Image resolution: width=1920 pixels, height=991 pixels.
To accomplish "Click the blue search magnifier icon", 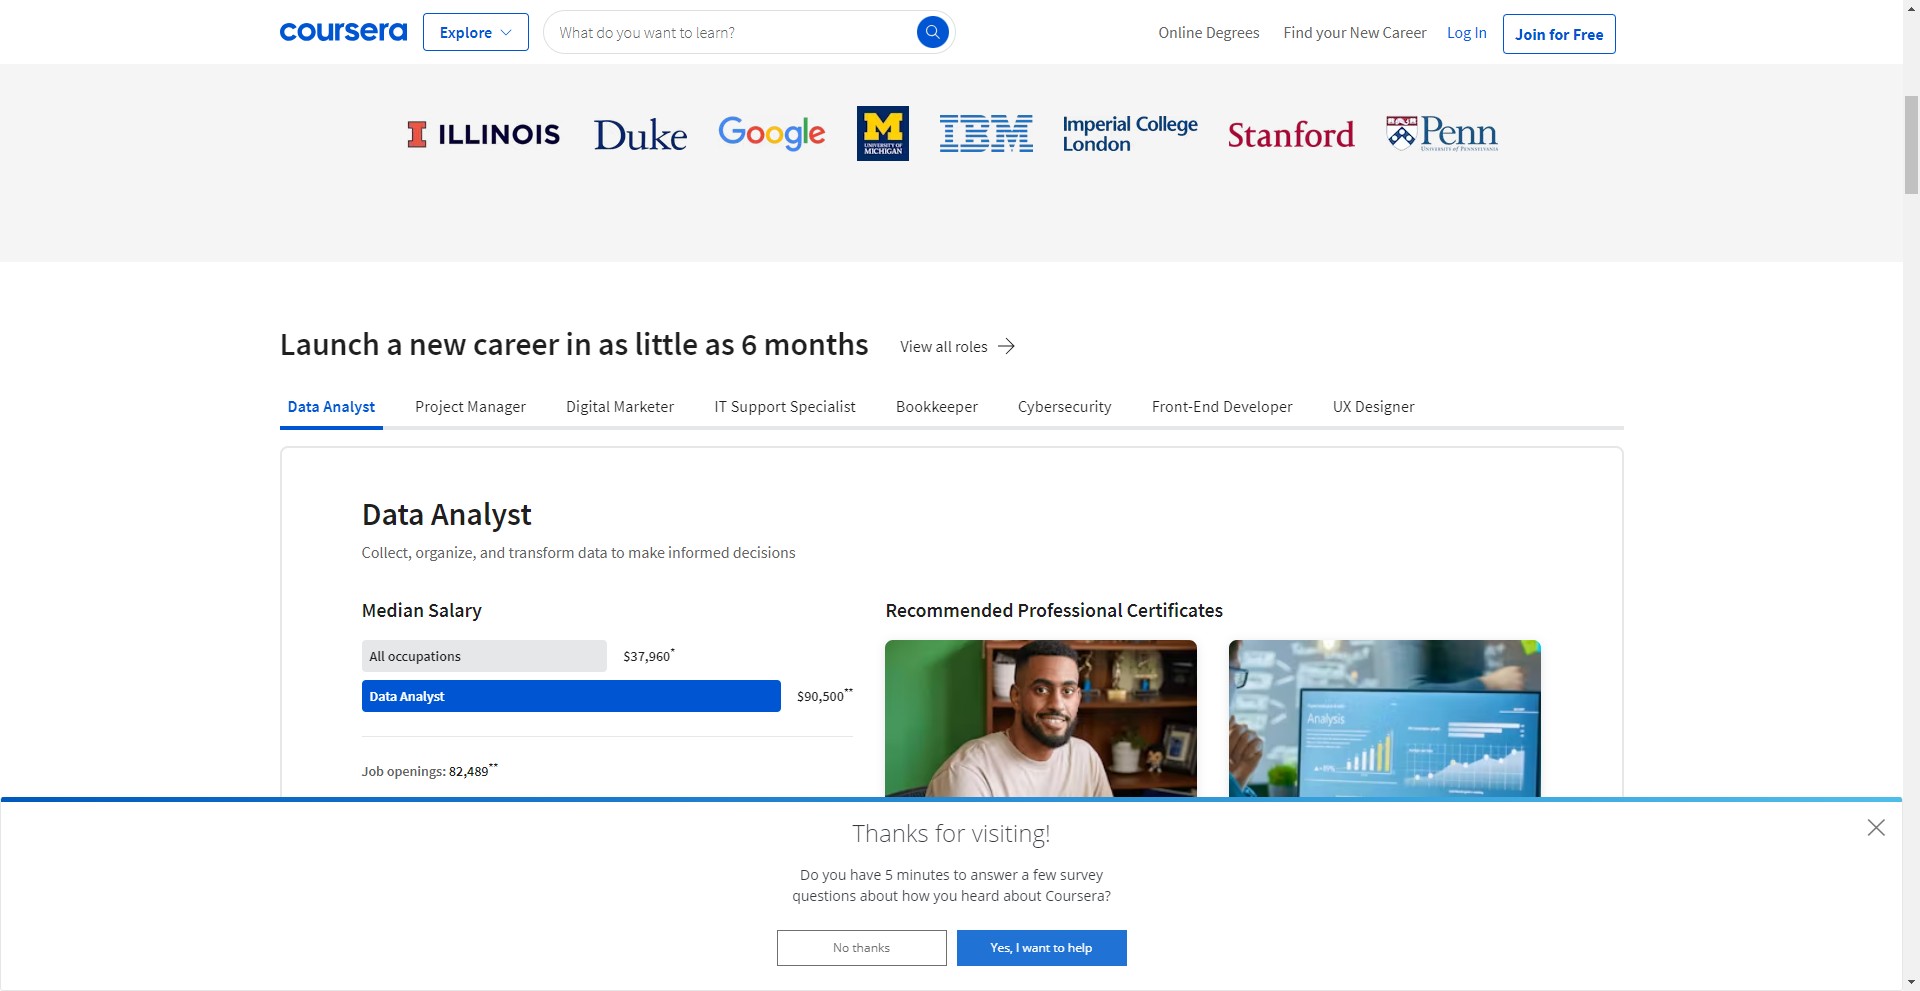I will [x=932, y=32].
